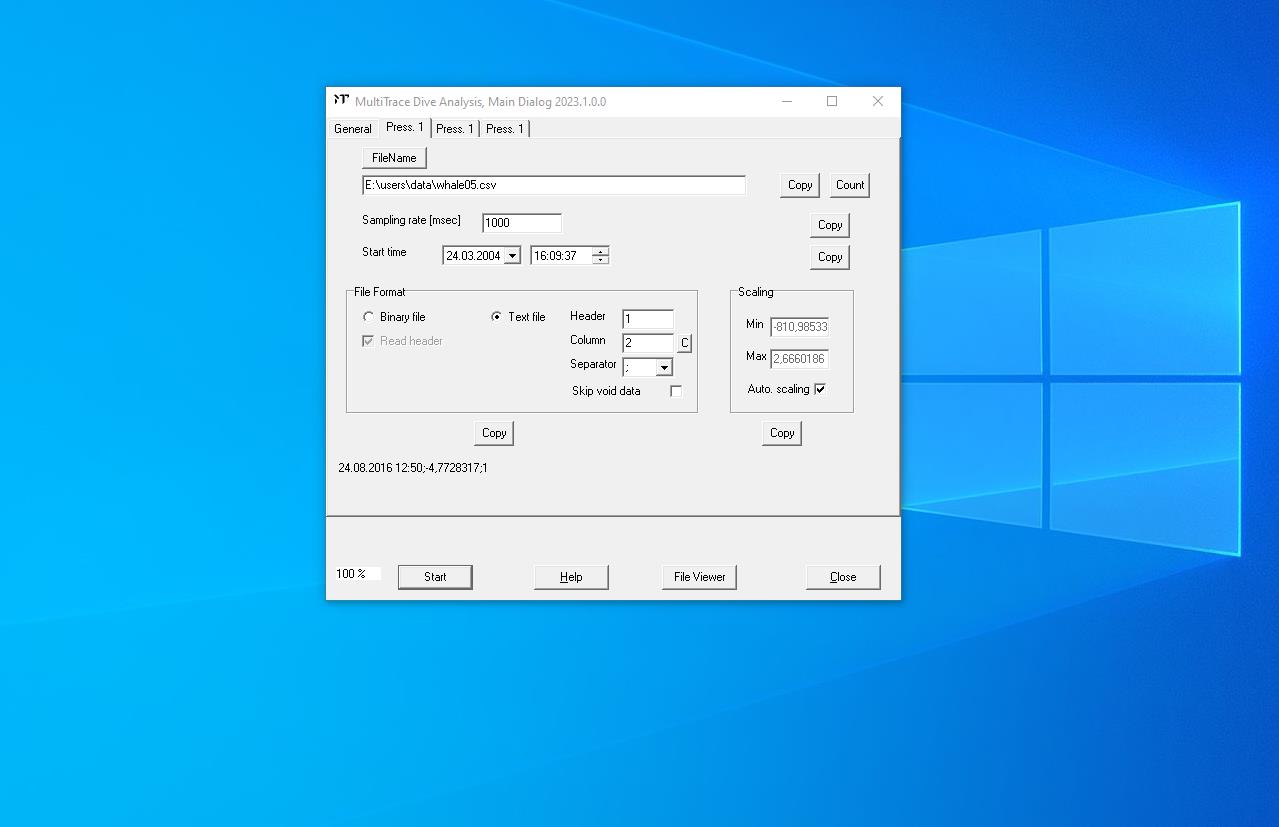
Task: Click the Count button
Action: pos(850,185)
